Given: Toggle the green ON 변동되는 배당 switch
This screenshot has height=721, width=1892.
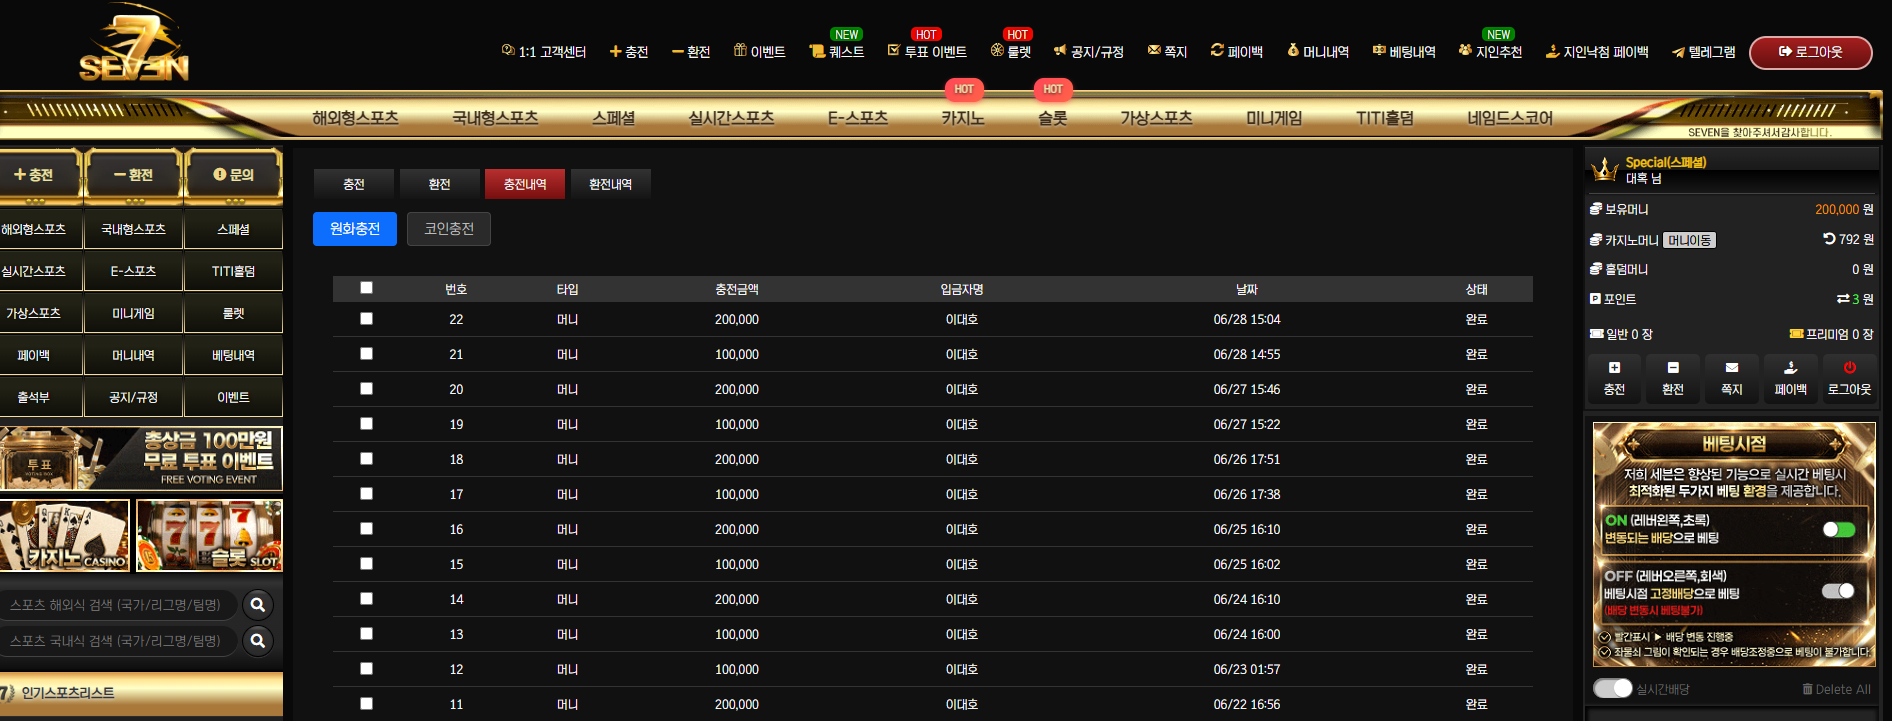Looking at the screenshot, I should (x=1838, y=529).
